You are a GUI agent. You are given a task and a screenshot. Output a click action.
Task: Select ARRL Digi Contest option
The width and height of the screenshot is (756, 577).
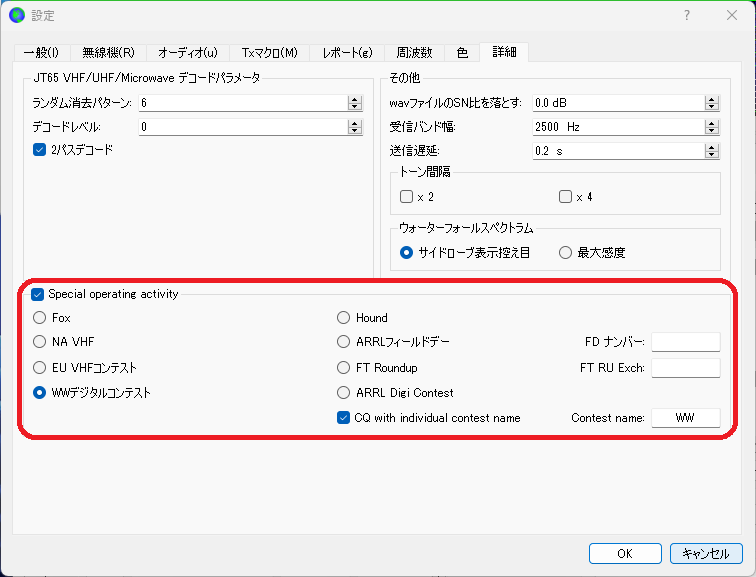click(343, 393)
